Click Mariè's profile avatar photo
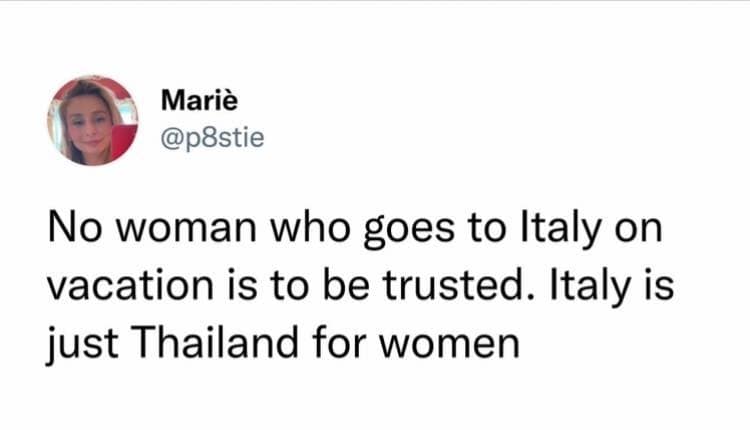The height and width of the screenshot is (430, 750). (91, 120)
